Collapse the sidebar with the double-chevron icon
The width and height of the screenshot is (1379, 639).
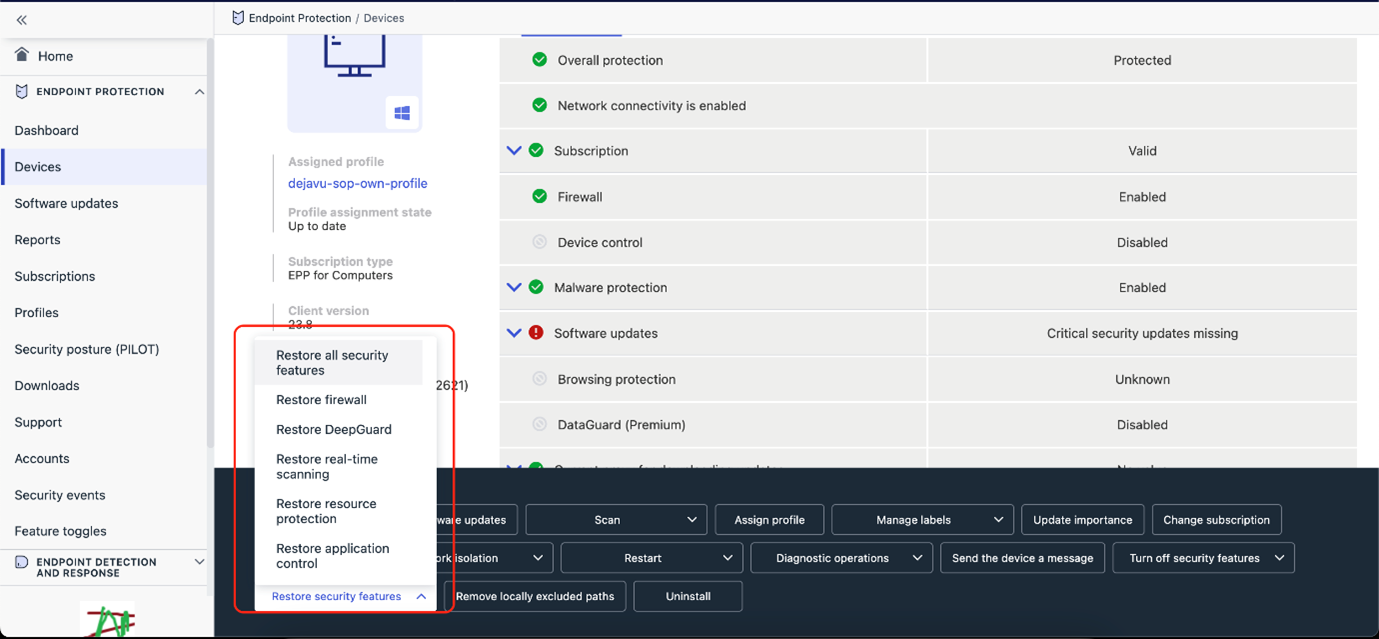[x=22, y=20]
